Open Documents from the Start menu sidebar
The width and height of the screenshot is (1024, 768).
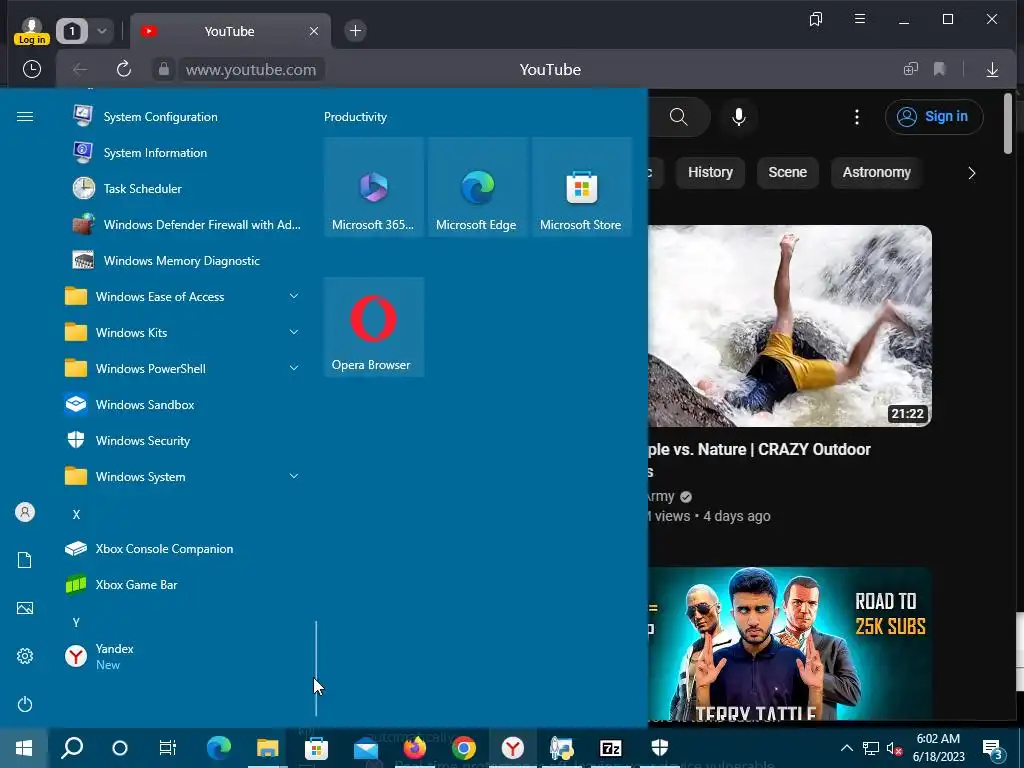tap(25, 560)
